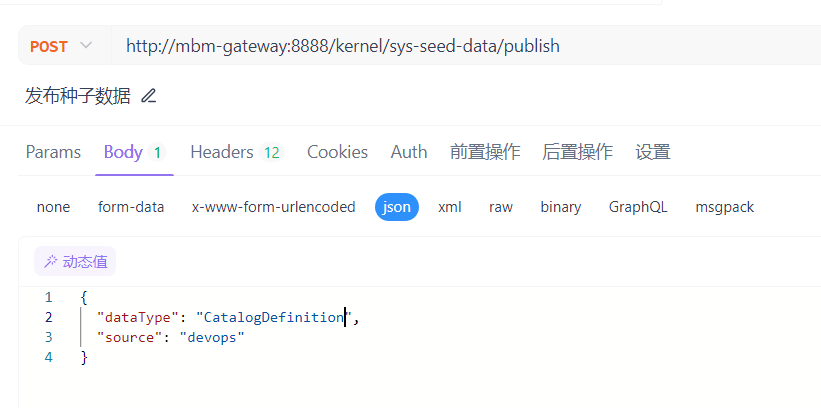Click the magic wand 动态值 button
The height and width of the screenshot is (408, 821).
pos(75,262)
